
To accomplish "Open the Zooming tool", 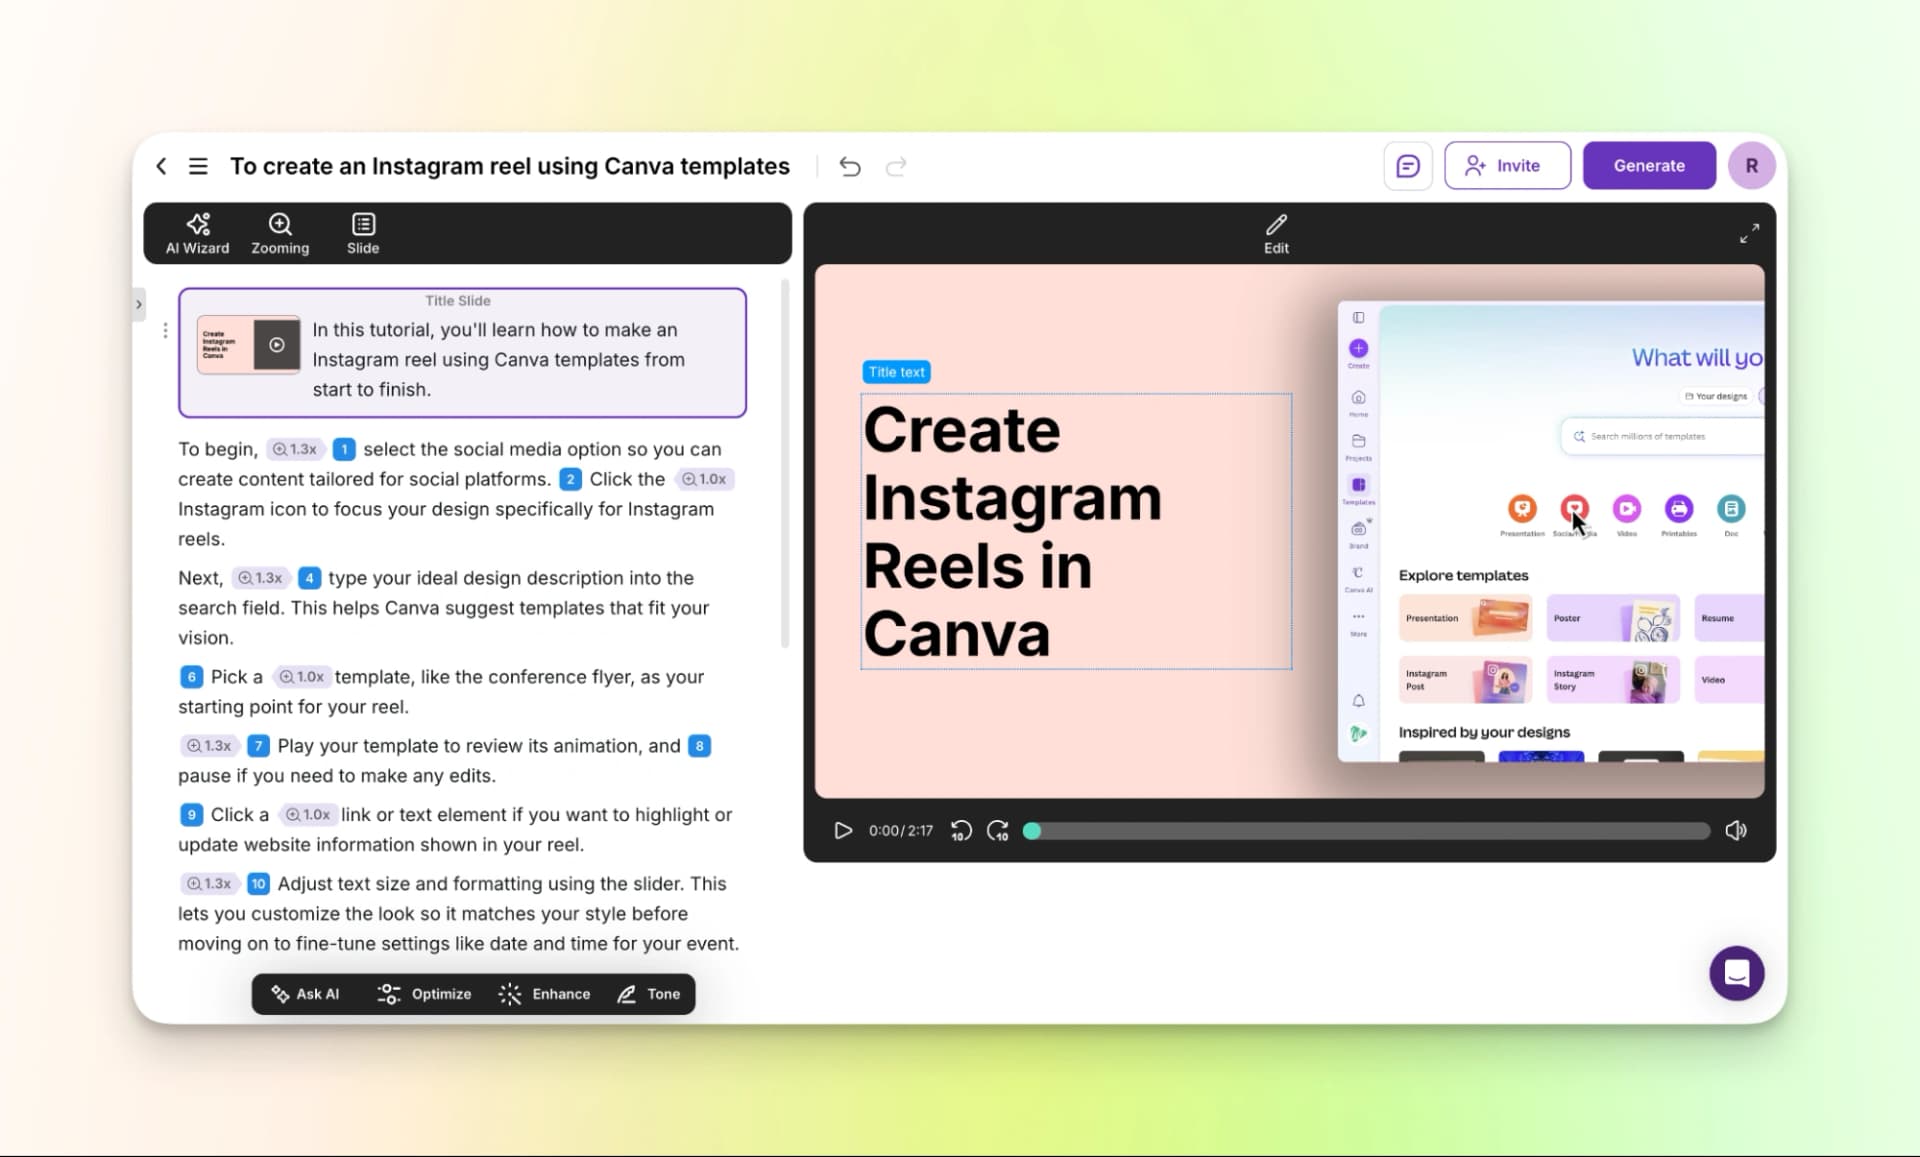I will [280, 233].
